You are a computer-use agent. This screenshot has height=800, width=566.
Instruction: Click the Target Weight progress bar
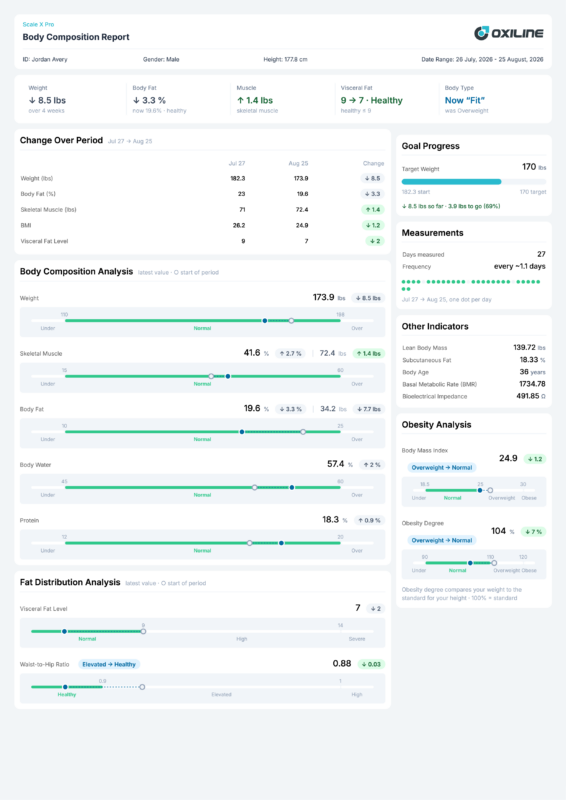point(474,182)
